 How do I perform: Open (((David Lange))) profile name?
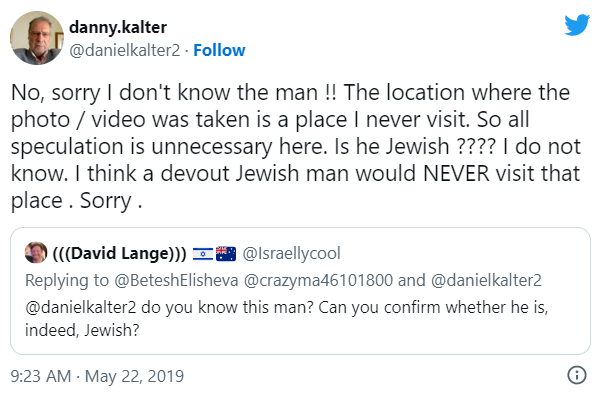click(119, 253)
